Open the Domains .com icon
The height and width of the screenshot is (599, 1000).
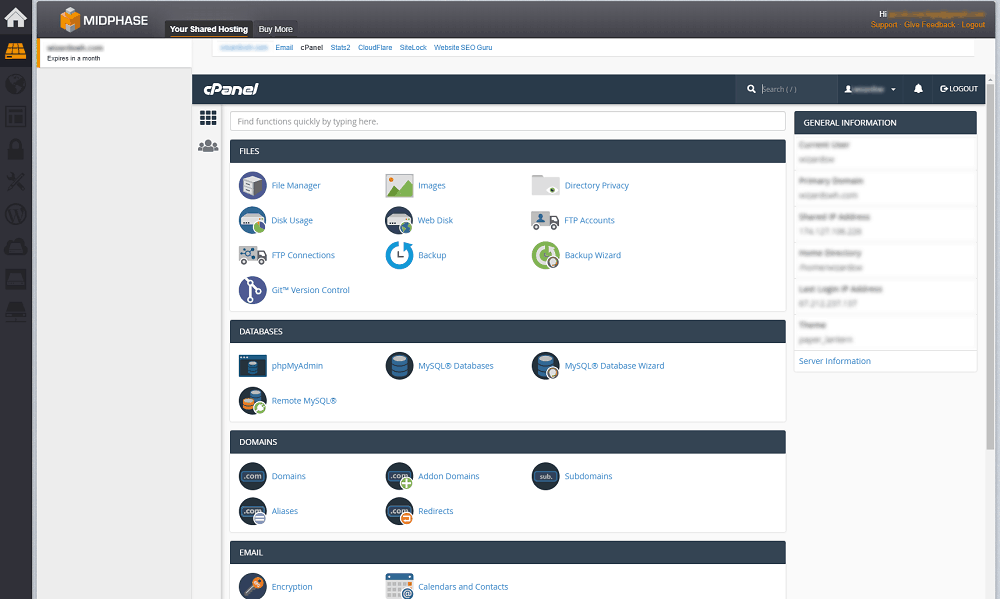(253, 477)
